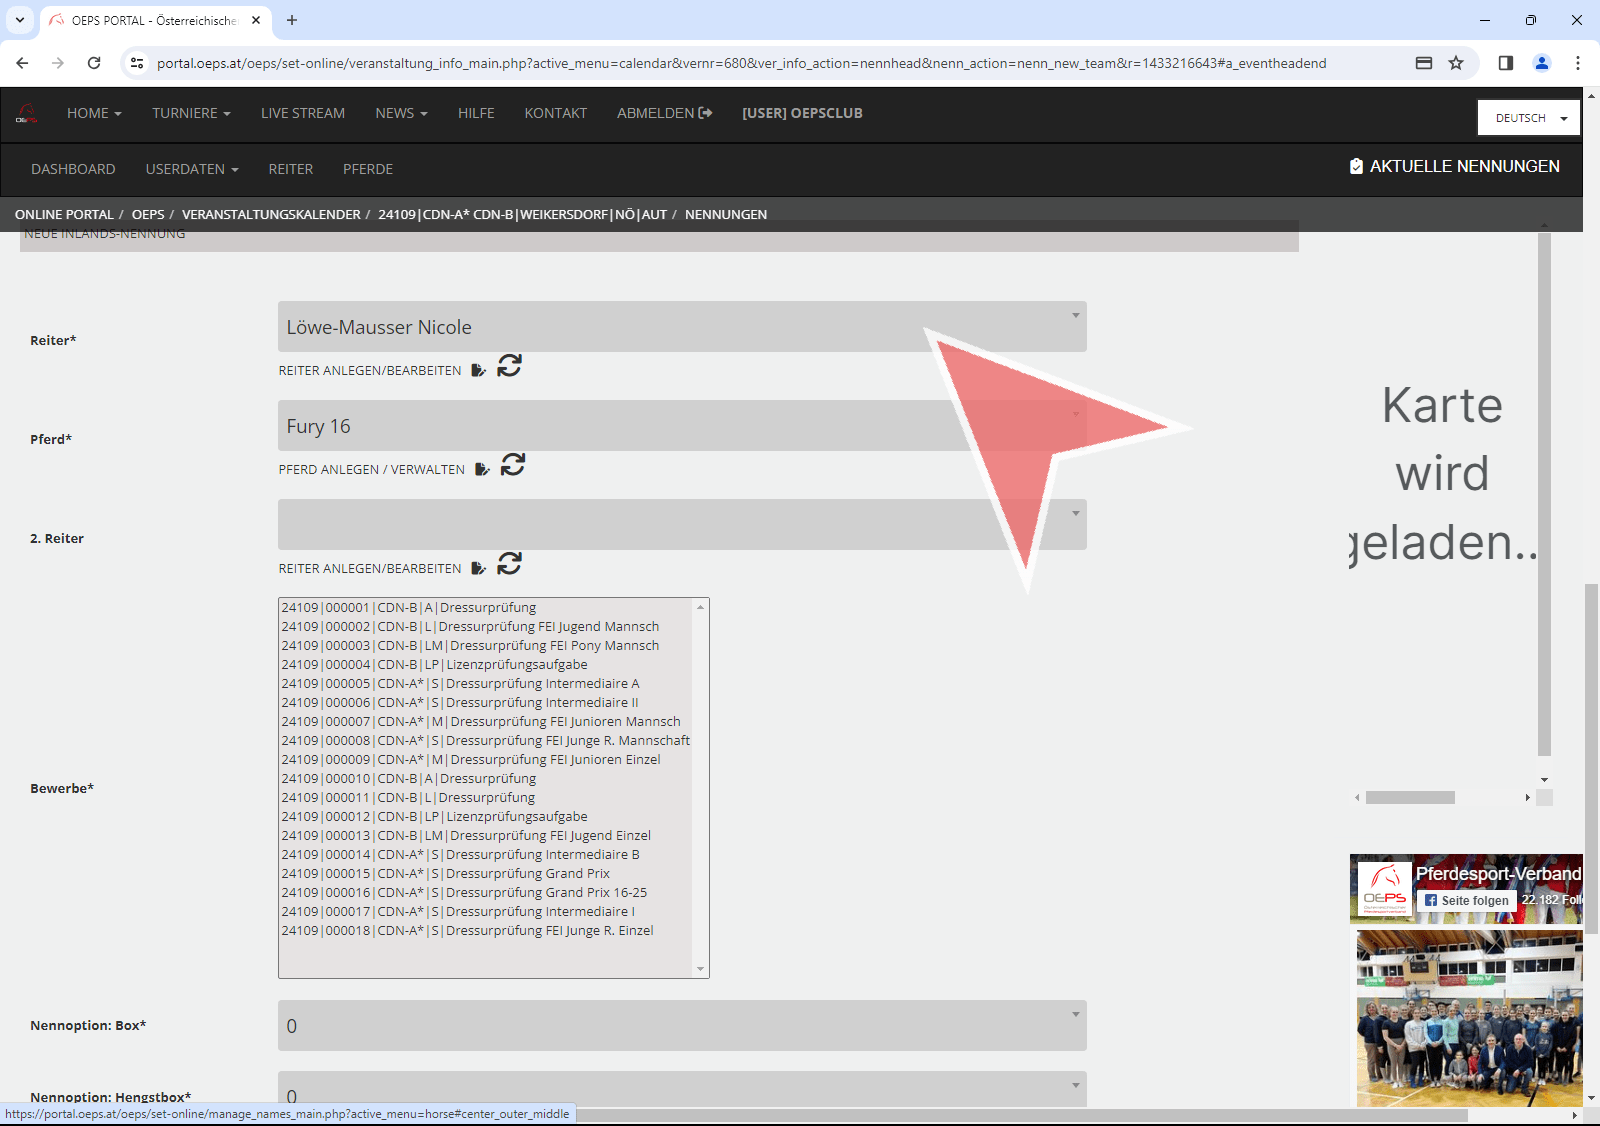This screenshot has height=1126, width=1600.
Task: Click VERANSTALTUNGSKALENDER in the breadcrumb
Action: point(271,215)
